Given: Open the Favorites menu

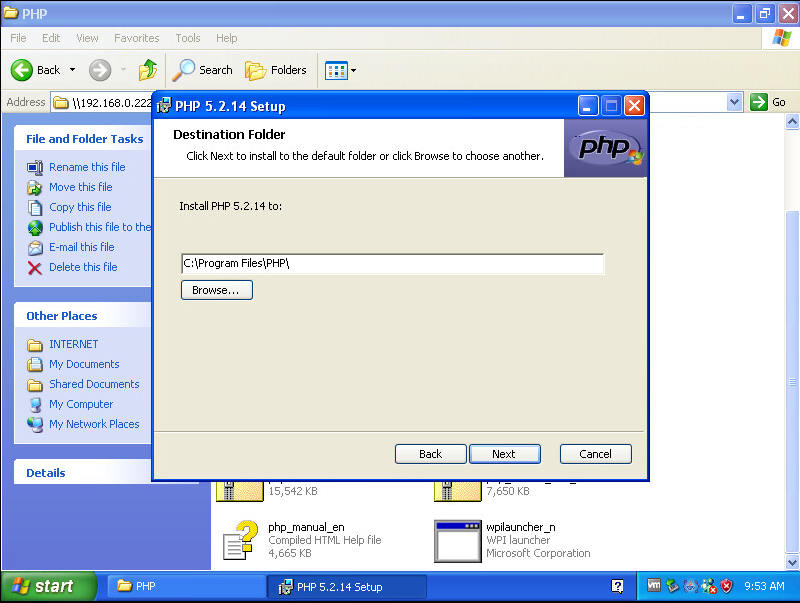Looking at the screenshot, I should tap(136, 38).
